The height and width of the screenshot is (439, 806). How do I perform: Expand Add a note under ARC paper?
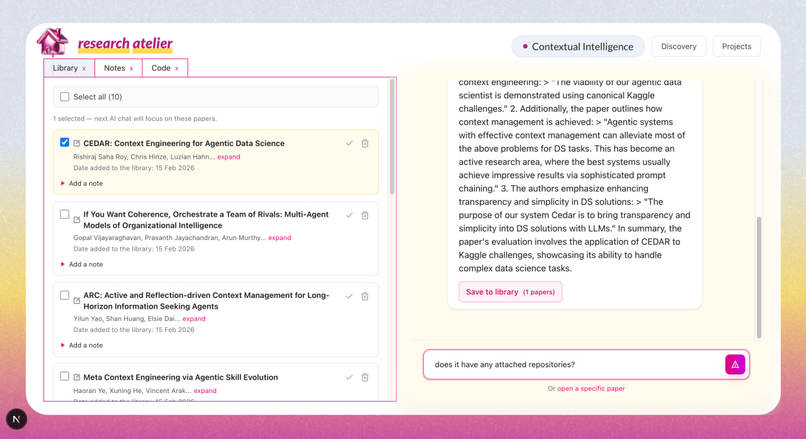tap(82, 345)
